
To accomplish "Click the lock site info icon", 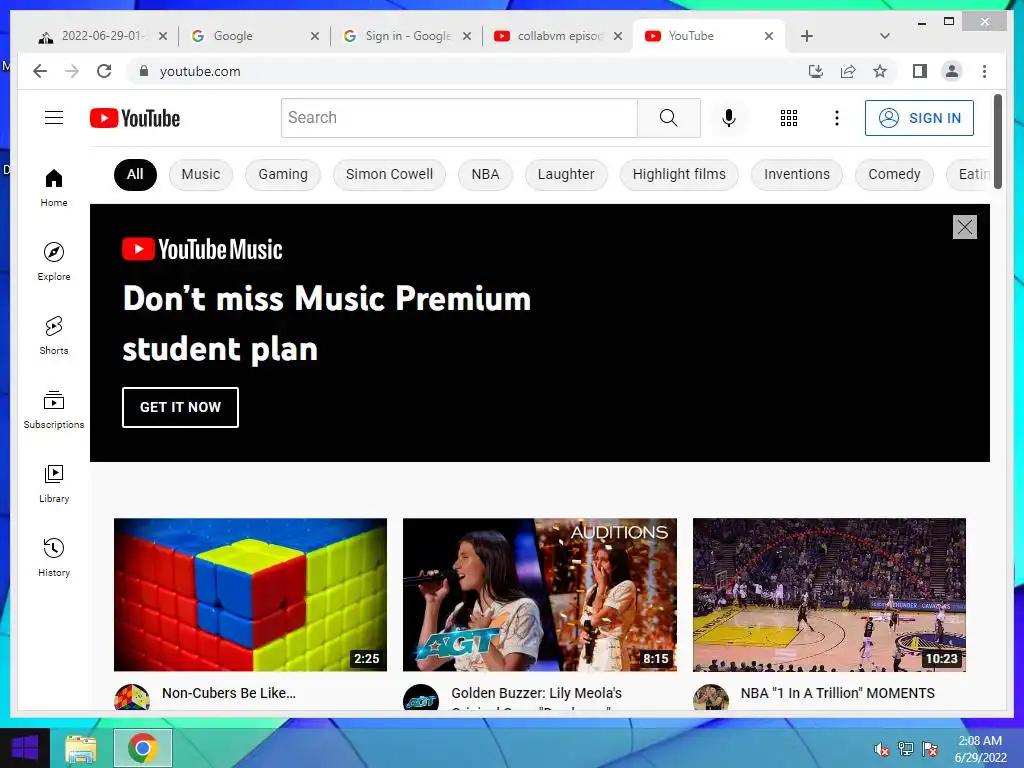I will pyautogui.click(x=144, y=71).
